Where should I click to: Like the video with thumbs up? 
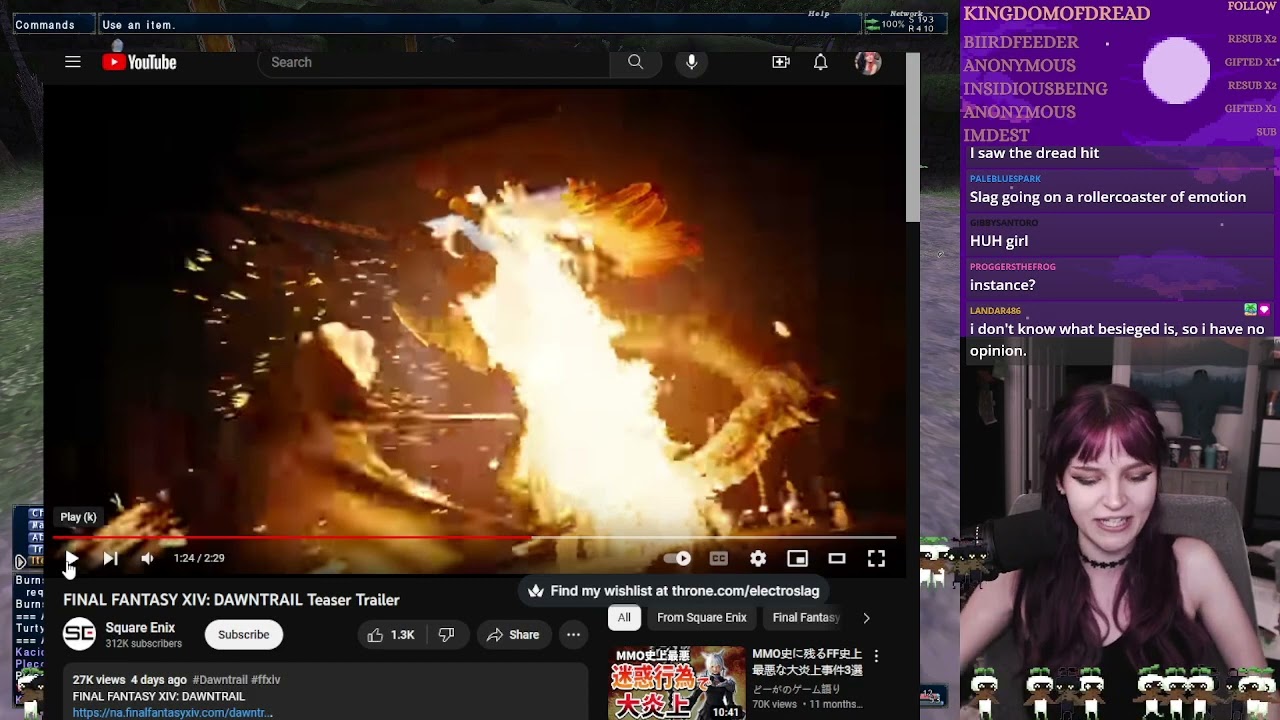pos(390,635)
